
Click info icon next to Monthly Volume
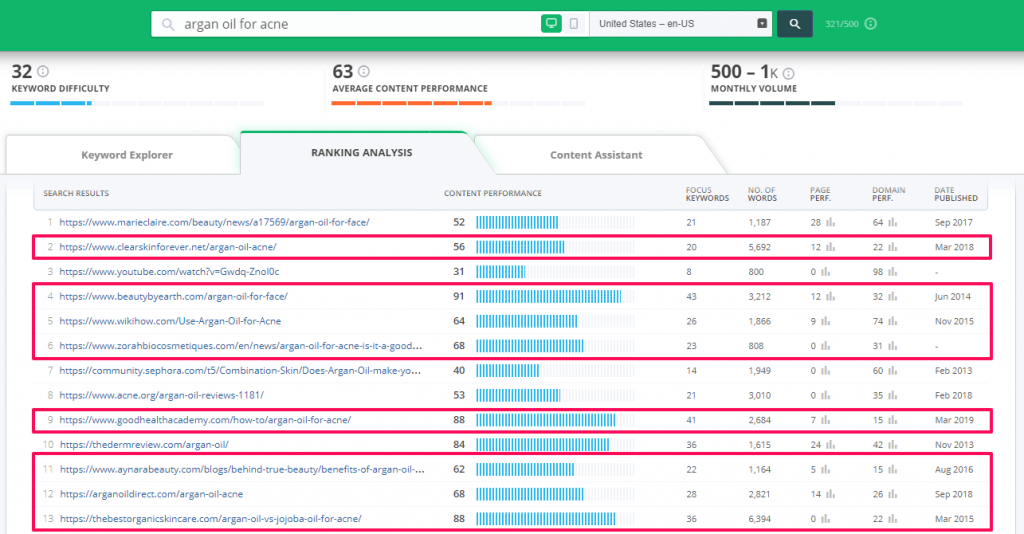(789, 73)
